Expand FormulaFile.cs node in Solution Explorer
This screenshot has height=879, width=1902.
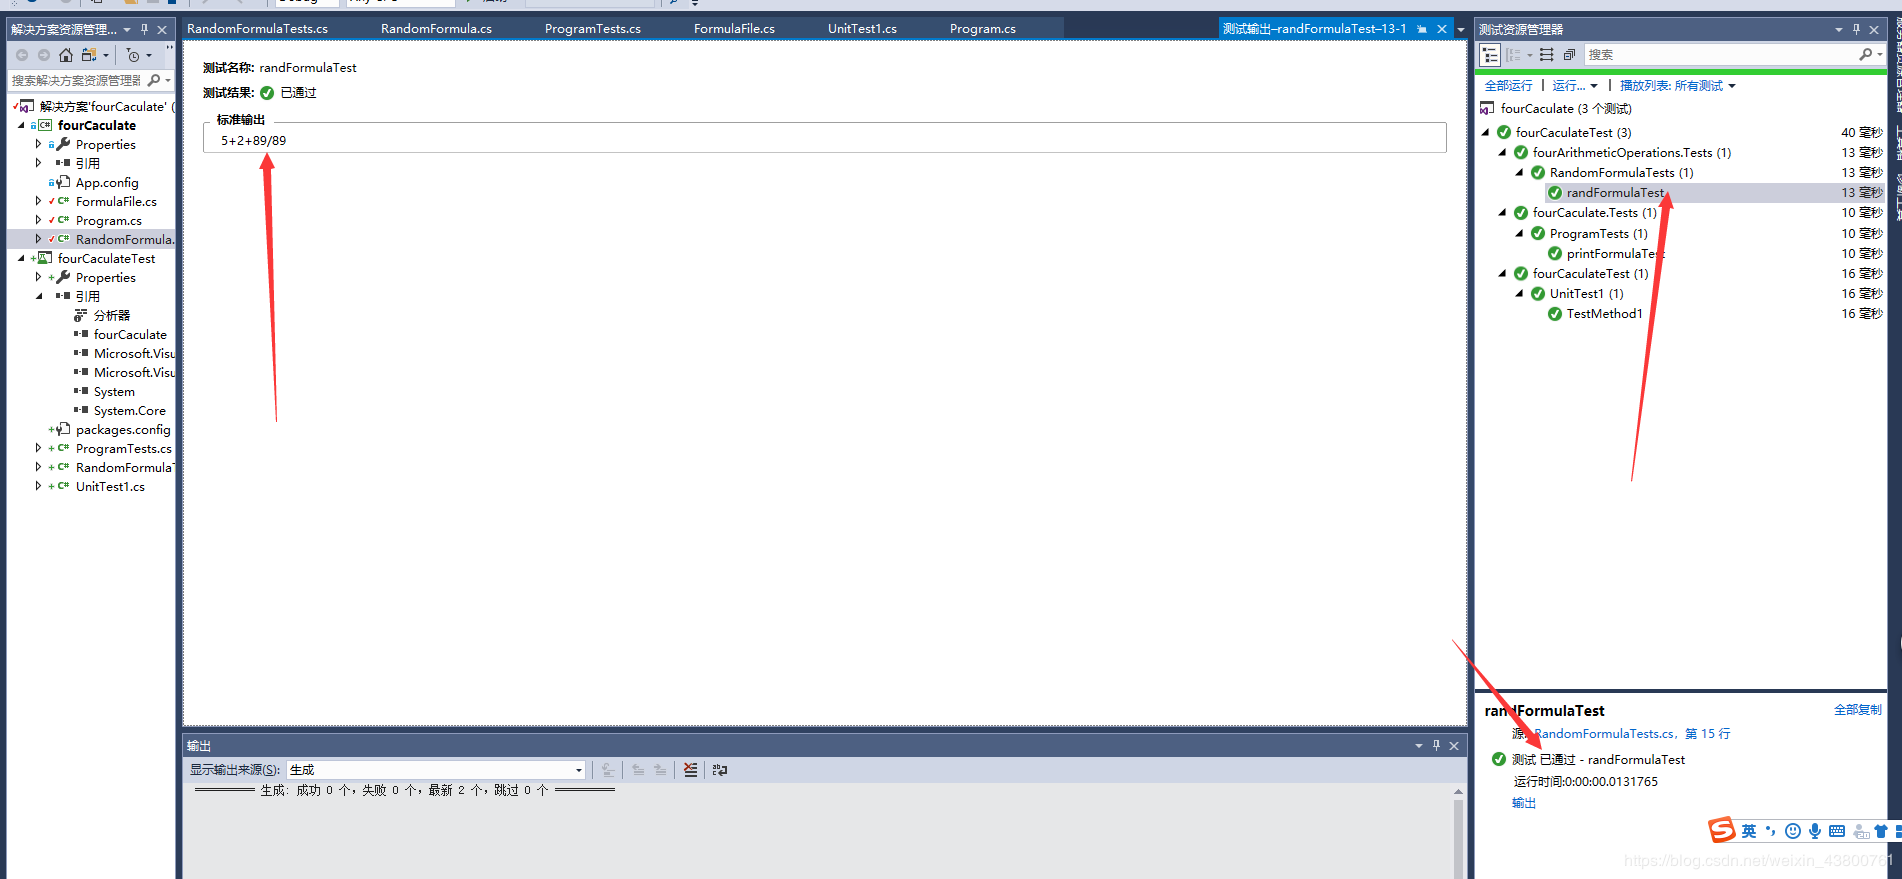click(38, 201)
